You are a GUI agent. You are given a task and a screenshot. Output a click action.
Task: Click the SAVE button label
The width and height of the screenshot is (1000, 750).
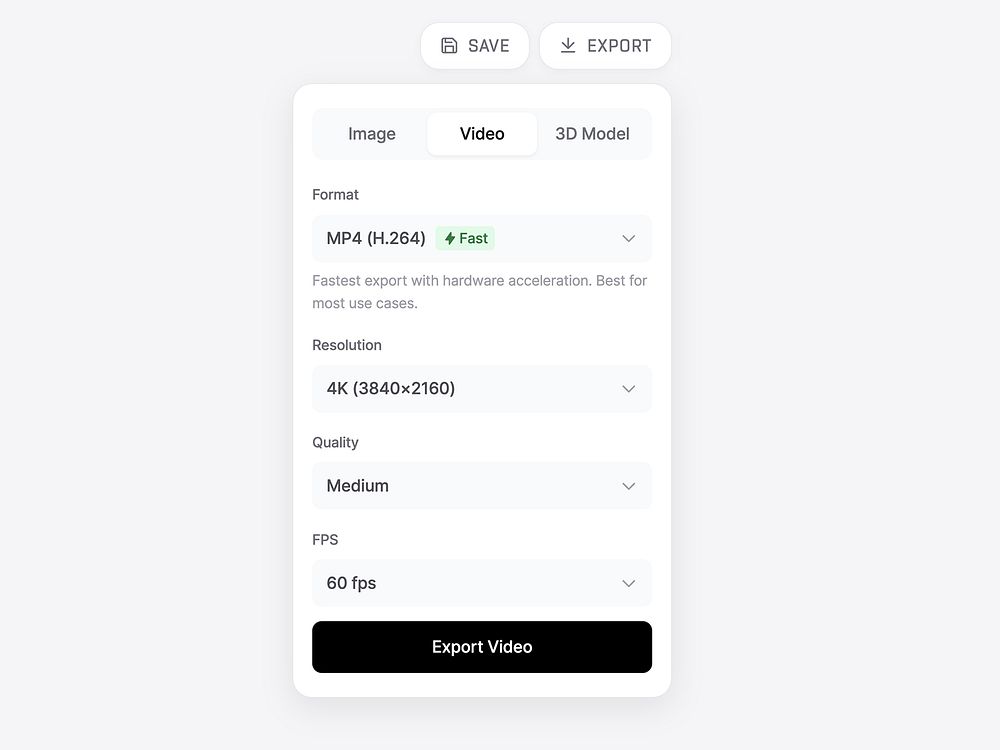pos(489,46)
